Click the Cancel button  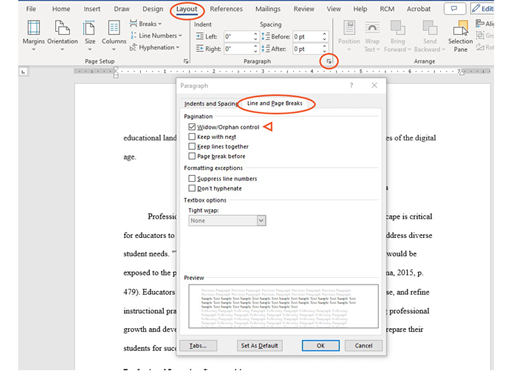pos(364,346)
